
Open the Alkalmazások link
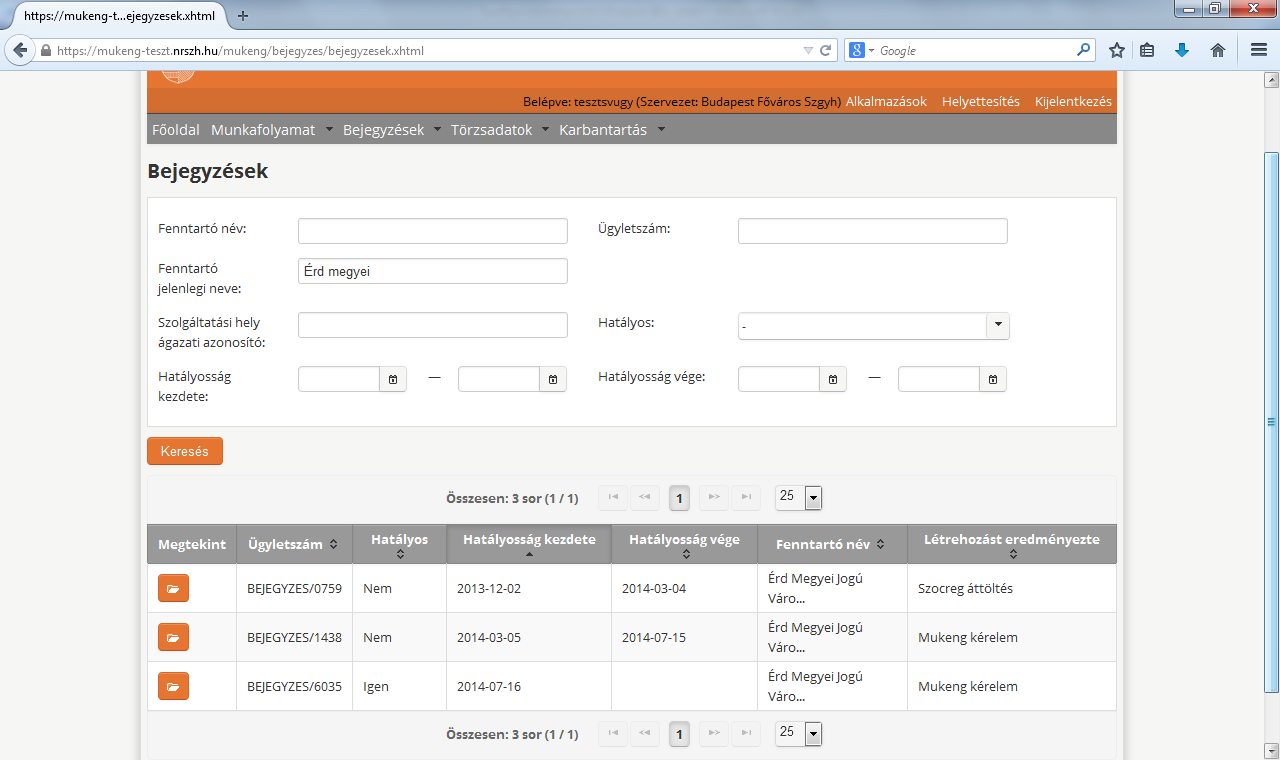pos(886,101)
